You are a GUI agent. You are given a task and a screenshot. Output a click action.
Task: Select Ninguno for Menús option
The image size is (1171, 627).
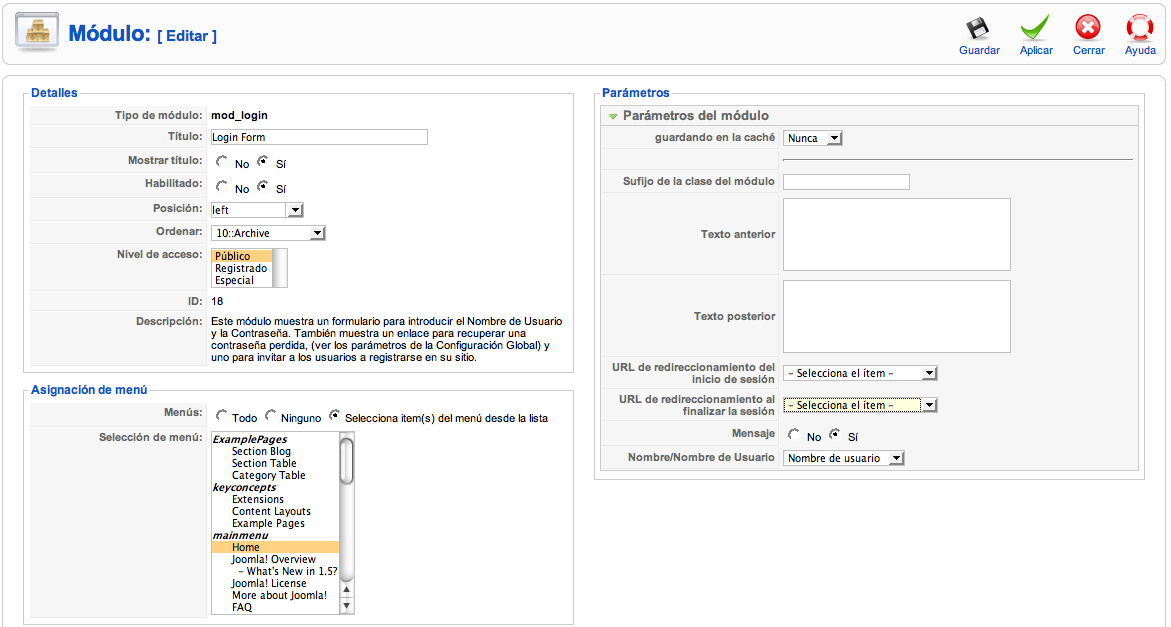point(270,416)
